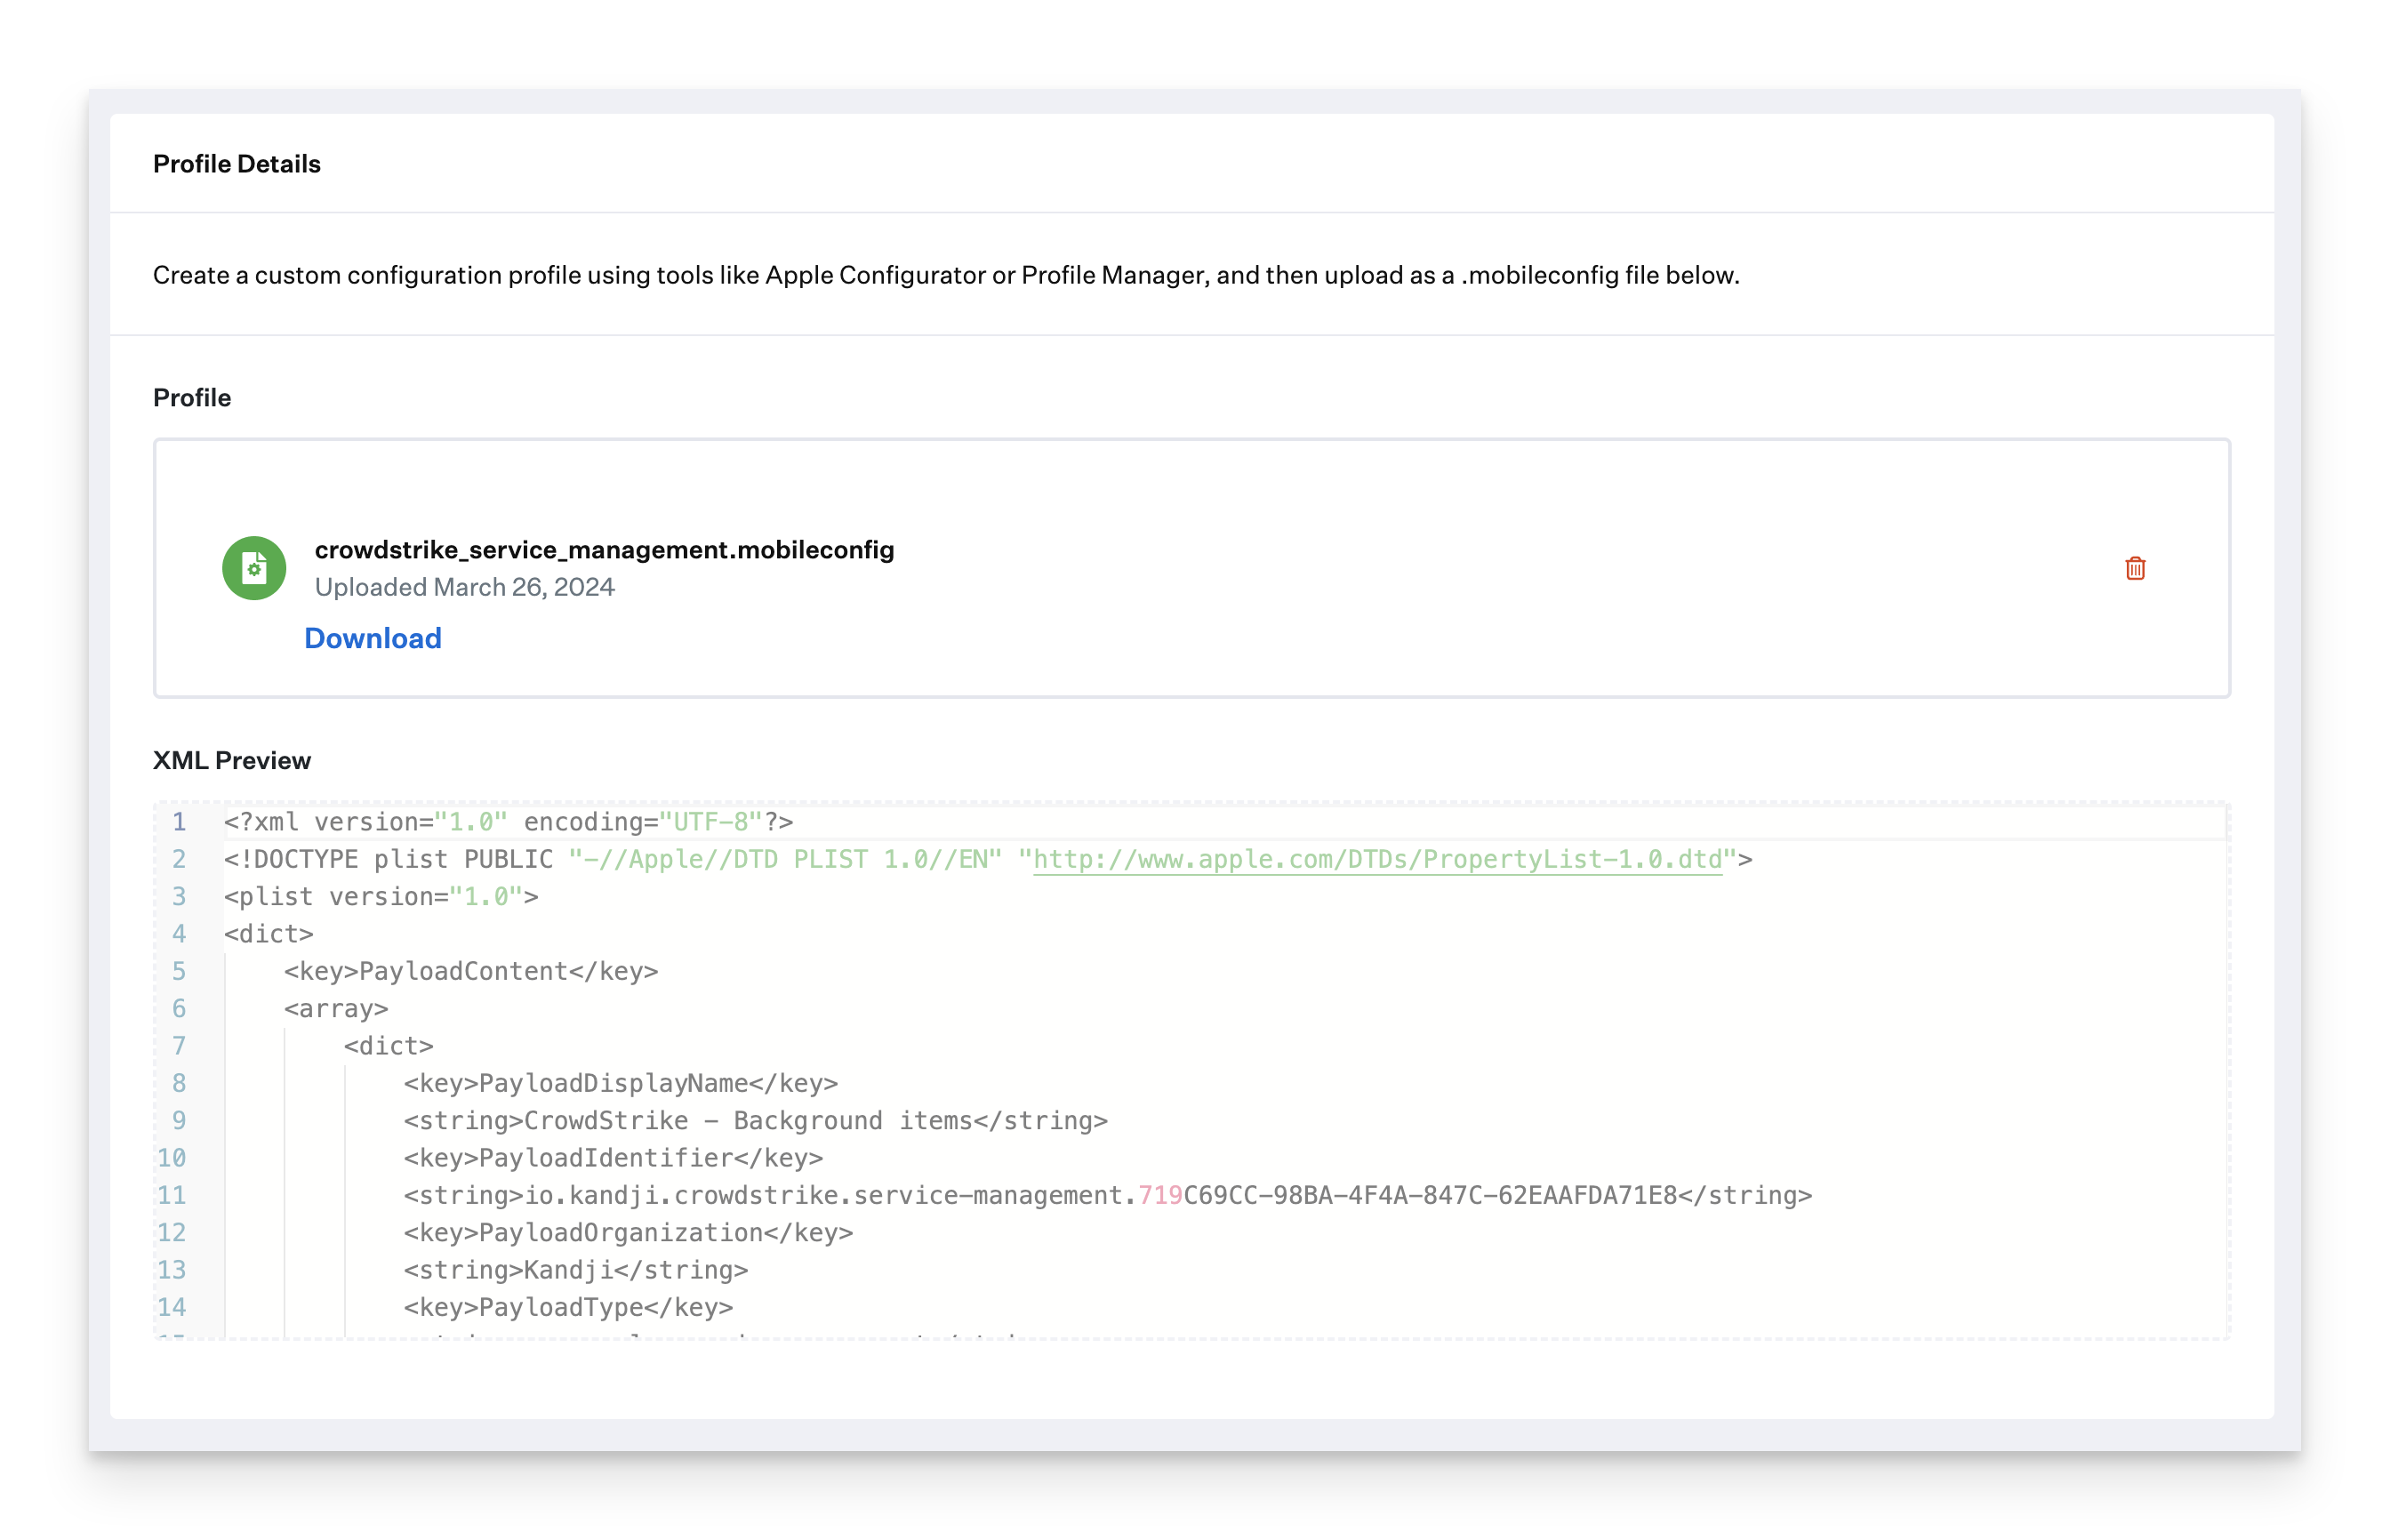Click line number 1 in XML gutter
Image resolution: width=2390 pixels, height=1540 pixels.
179,822
